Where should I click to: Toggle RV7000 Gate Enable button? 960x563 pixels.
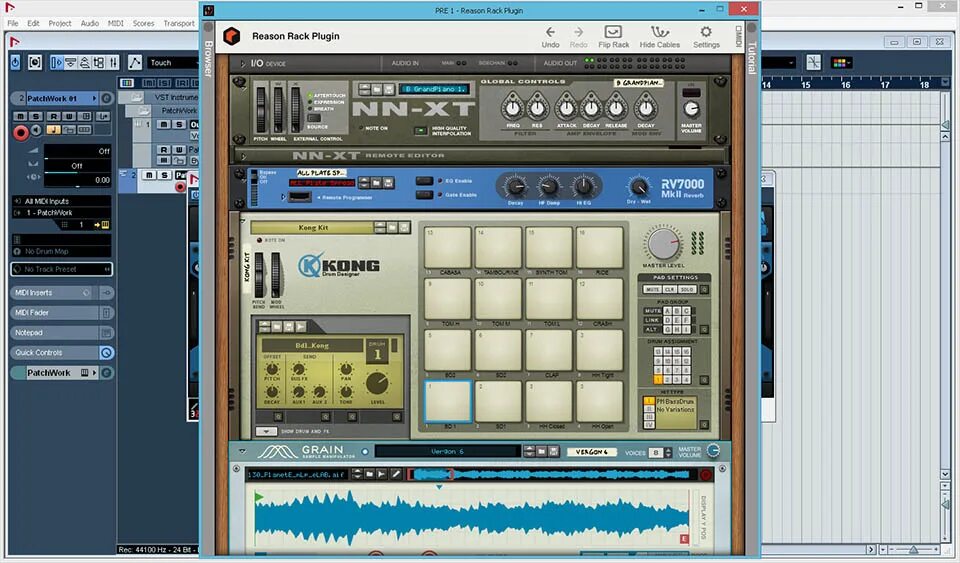click(424, 195)
